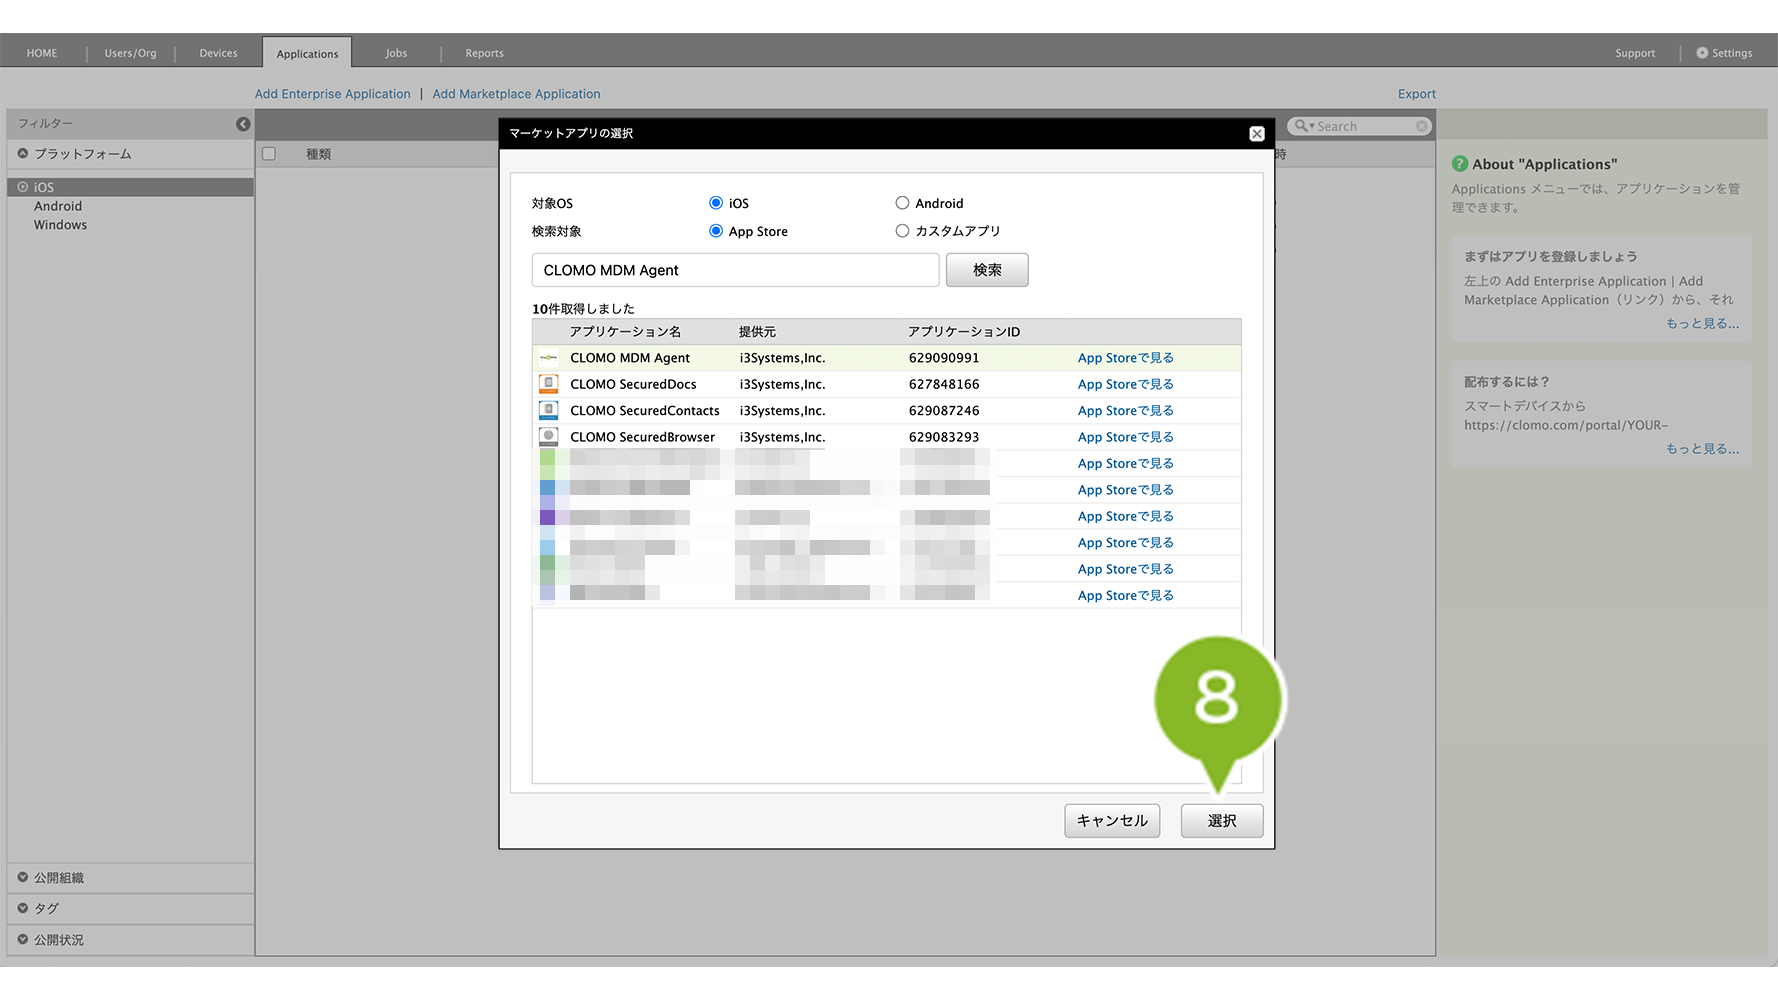Select the App Store radio button

point(716,231)
